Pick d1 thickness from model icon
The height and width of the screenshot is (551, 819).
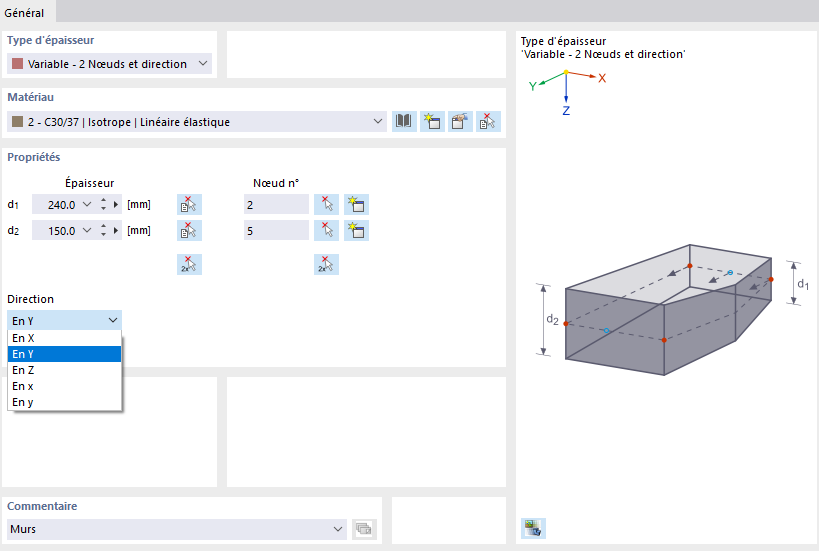189,205
